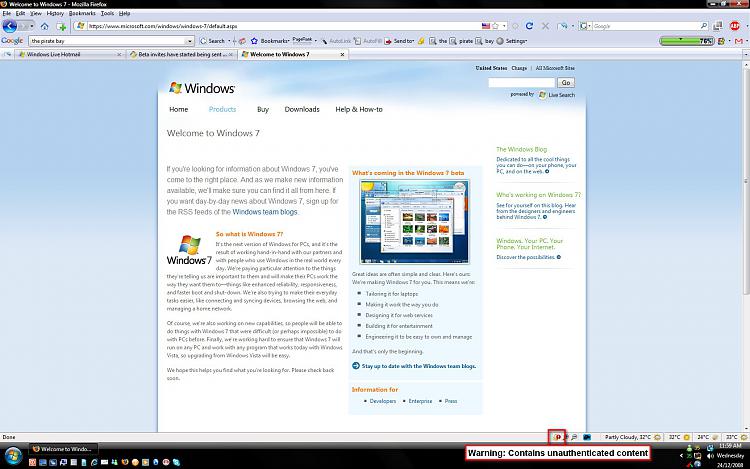Open the Windows Start orb
Viewport: 750px width, 469px height.
click(x=13, y=456)
